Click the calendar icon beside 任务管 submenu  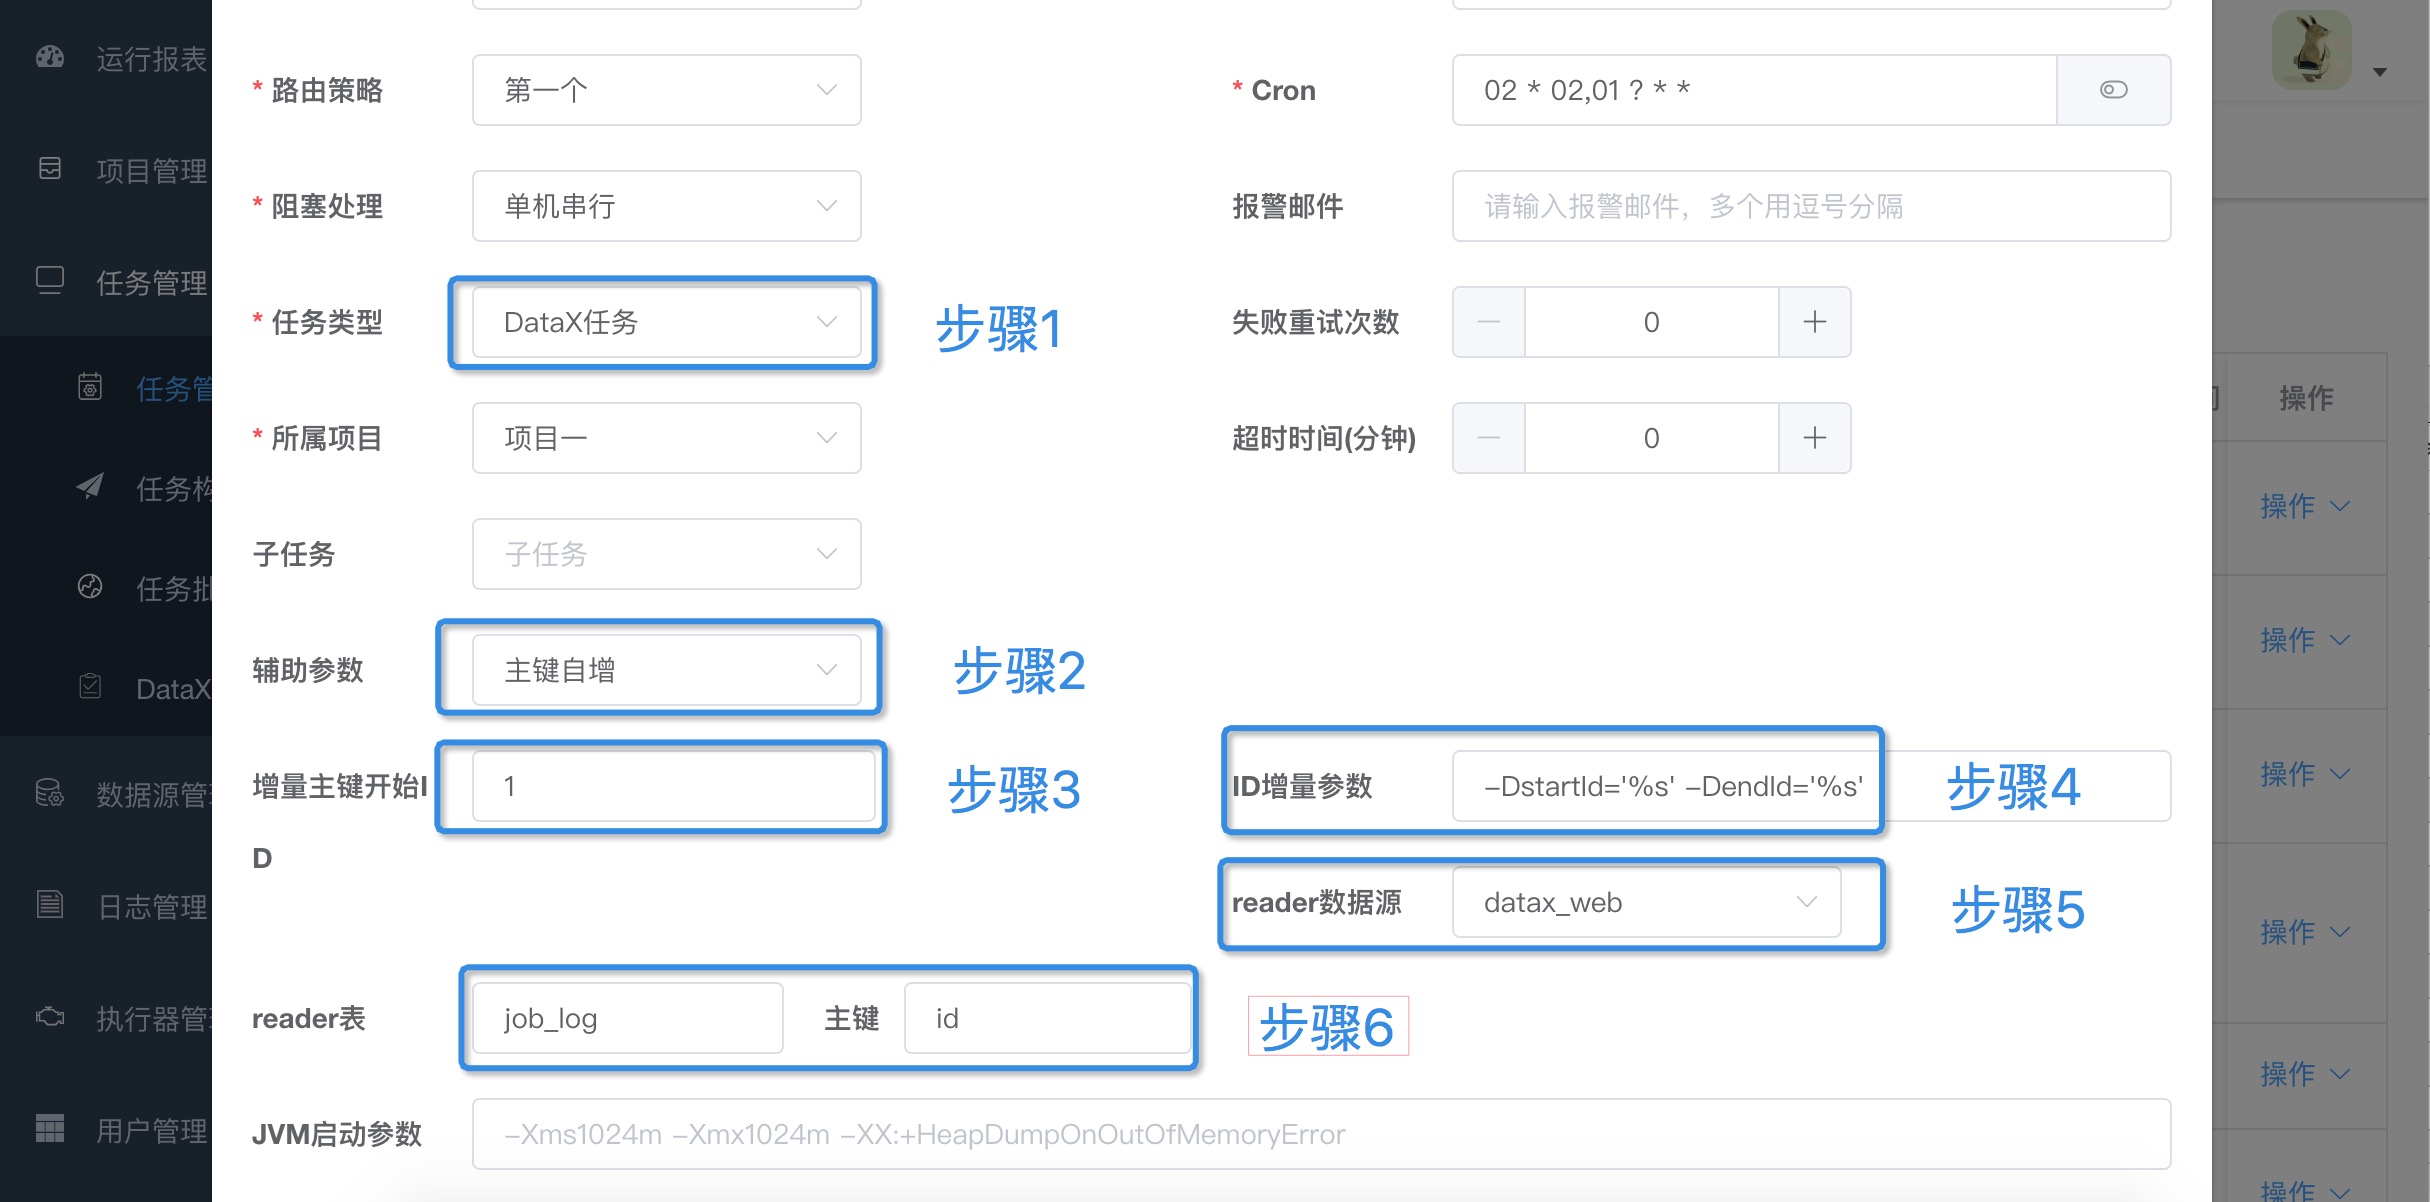90,386
